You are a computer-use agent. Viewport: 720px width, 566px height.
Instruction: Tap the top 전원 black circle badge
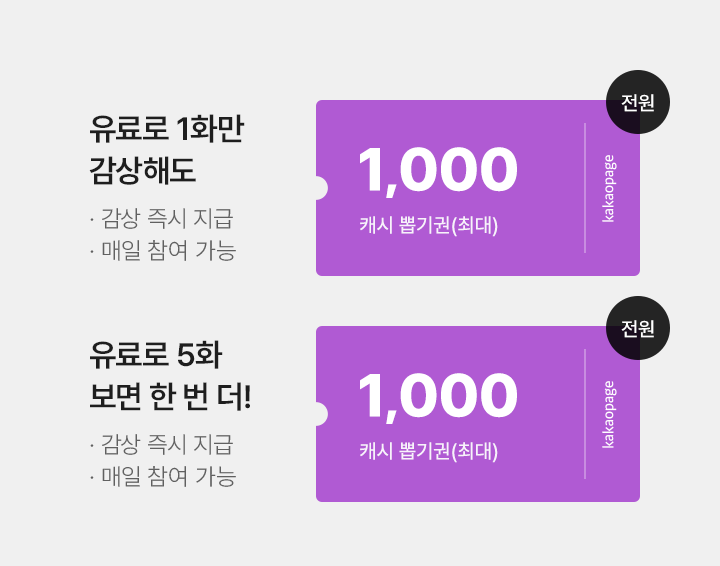(x=638, y=102)
